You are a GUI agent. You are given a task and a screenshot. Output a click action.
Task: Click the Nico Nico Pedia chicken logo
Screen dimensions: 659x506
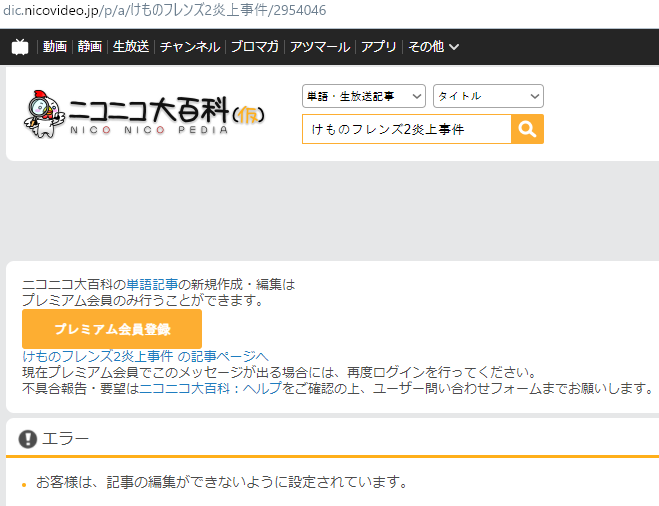pyautogui.click(x=44, y=114)
